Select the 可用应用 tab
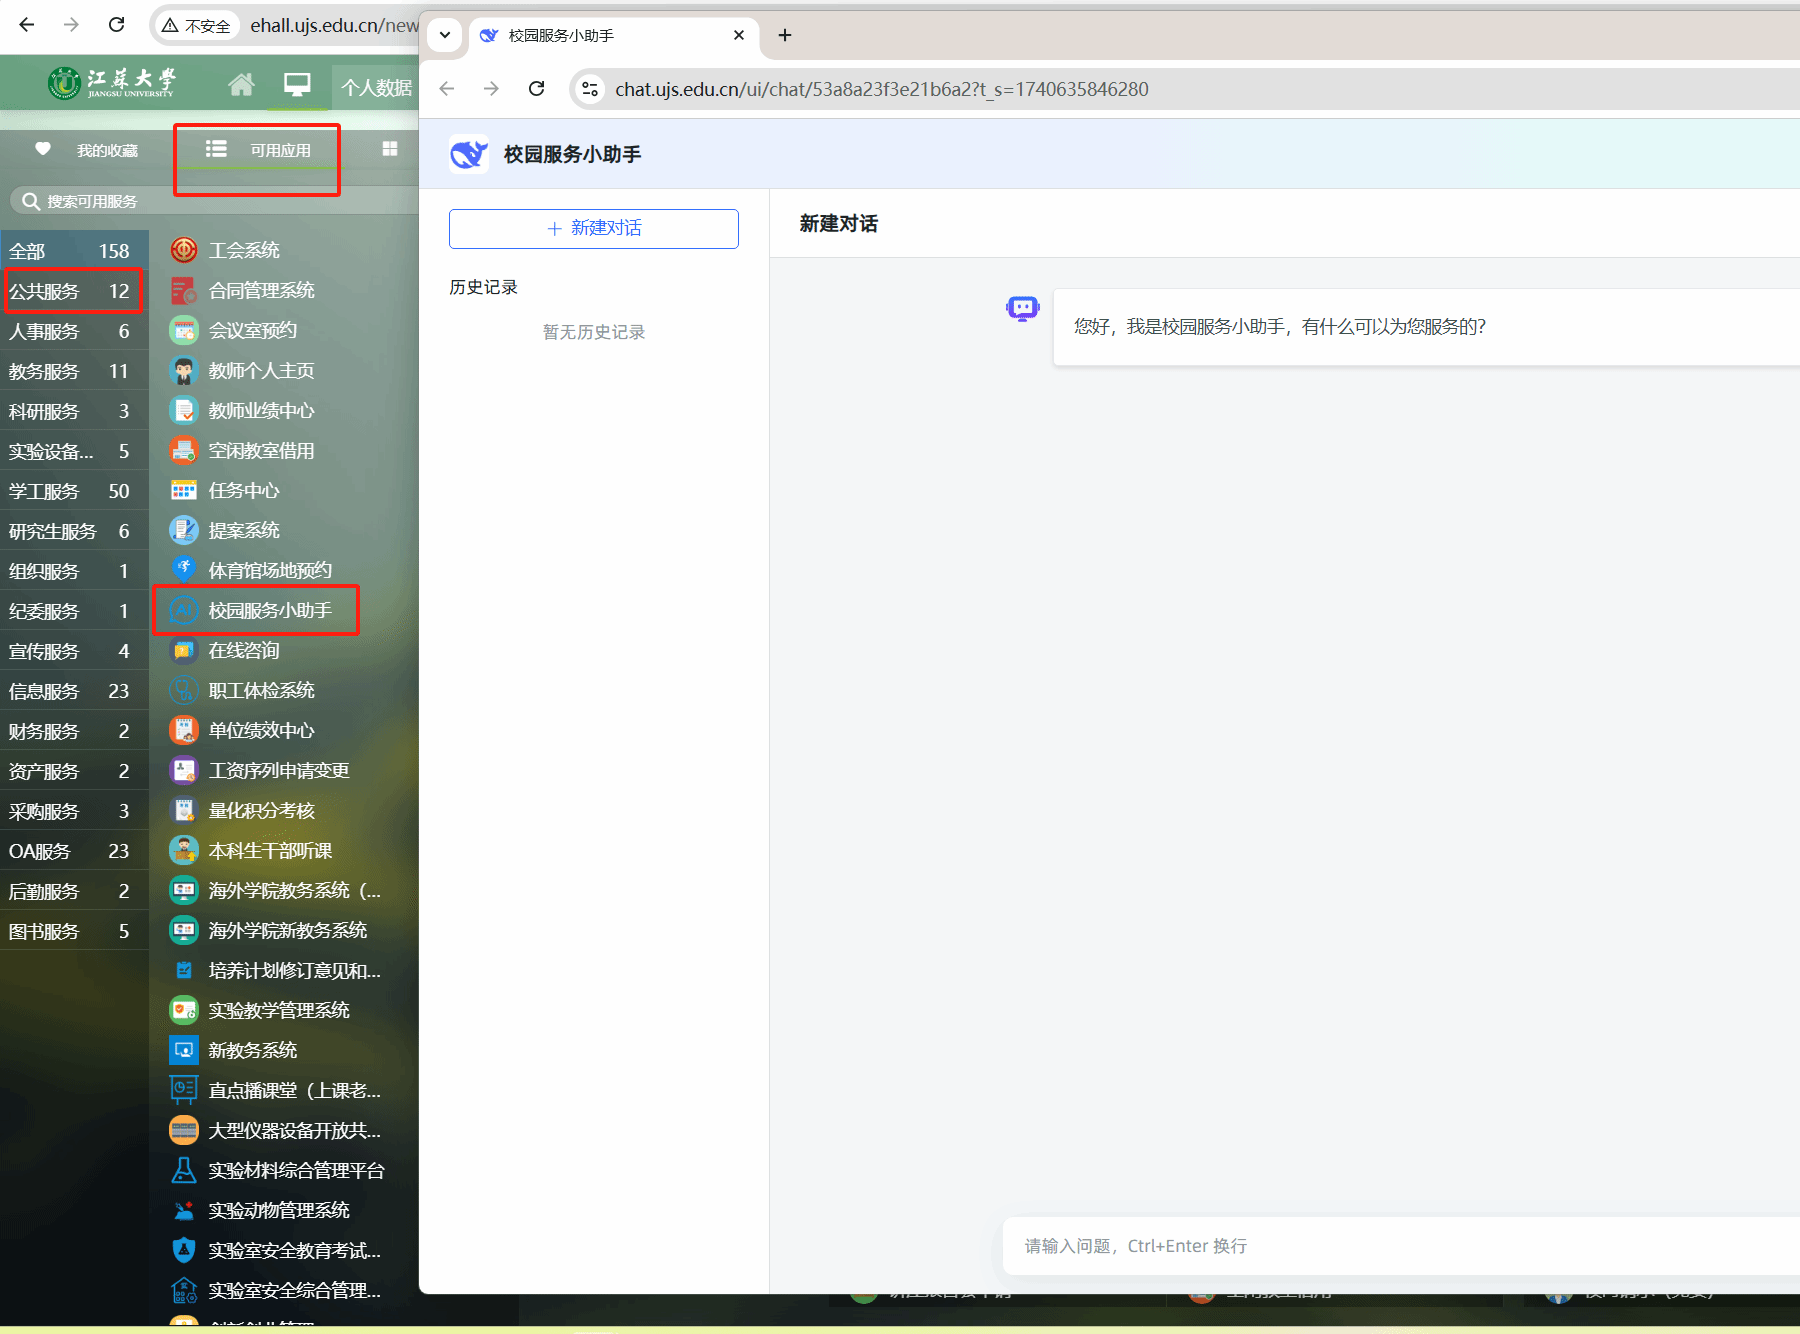Image resolution: width=1800 pixels, height=1334 pixels. [x=258, y=150]
